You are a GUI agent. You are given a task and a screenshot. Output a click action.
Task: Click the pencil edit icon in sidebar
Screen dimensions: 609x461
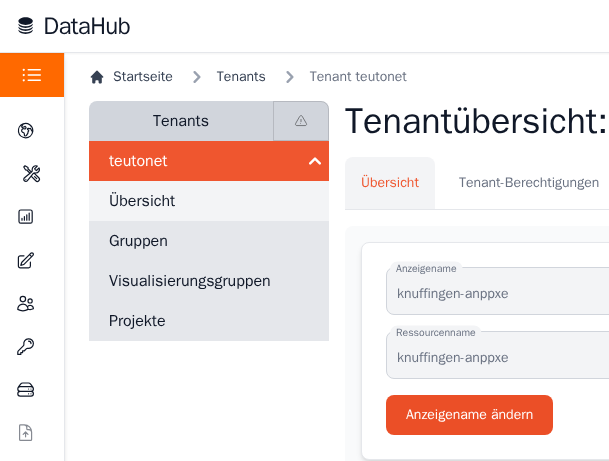click(x=26, y=261)
